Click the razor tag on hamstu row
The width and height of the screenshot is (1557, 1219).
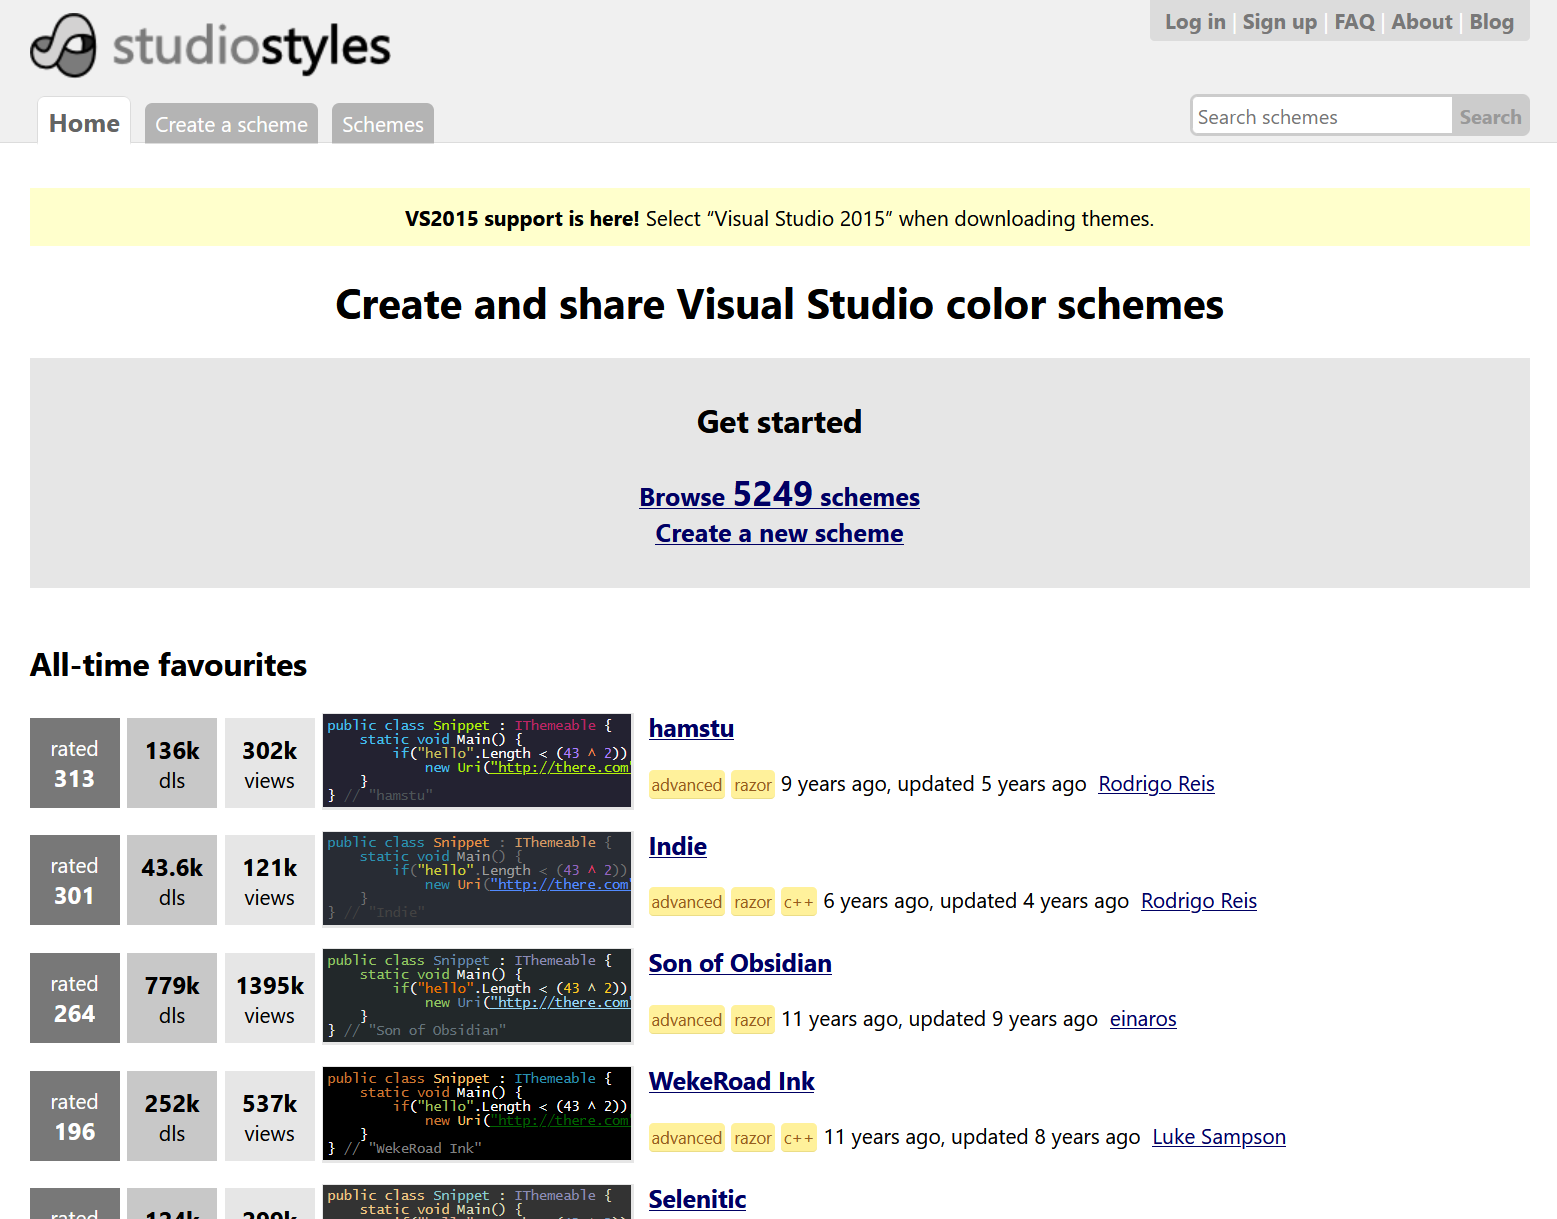pyautogui.click(x=753, y=785)
